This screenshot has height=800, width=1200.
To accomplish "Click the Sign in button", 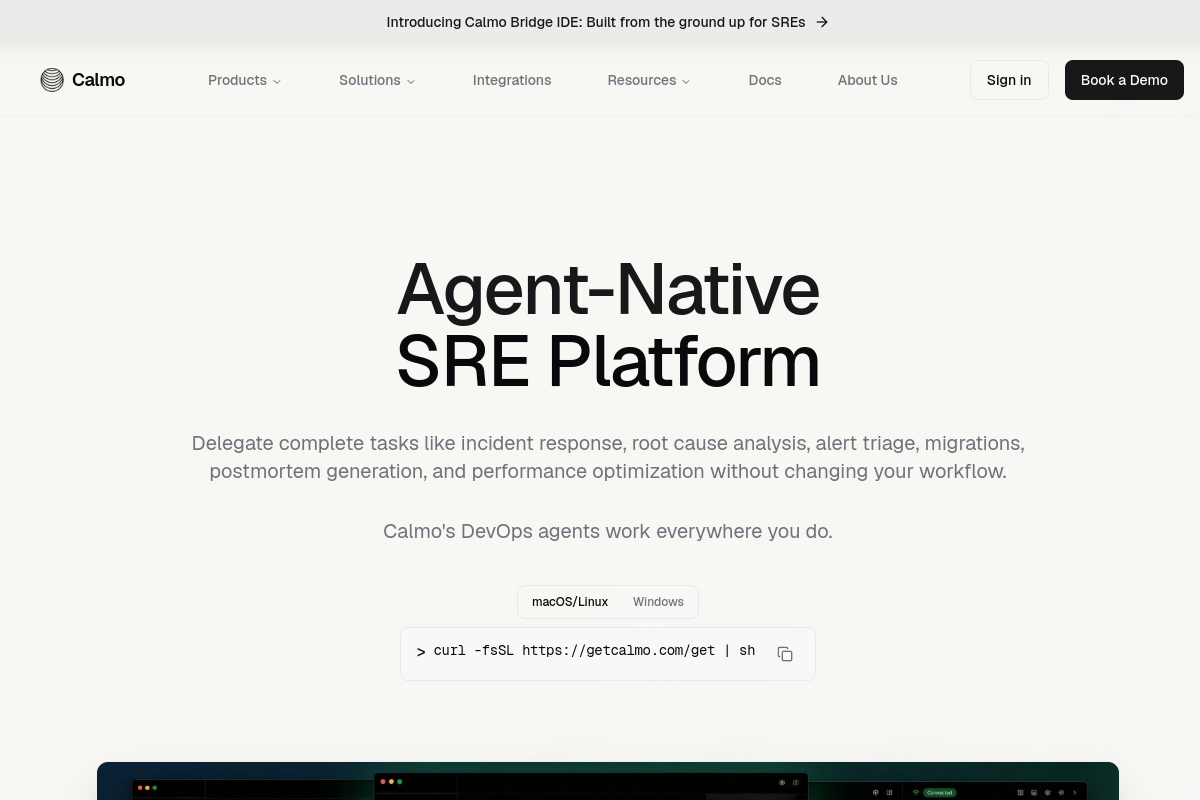I will (x=1009, y=80).
